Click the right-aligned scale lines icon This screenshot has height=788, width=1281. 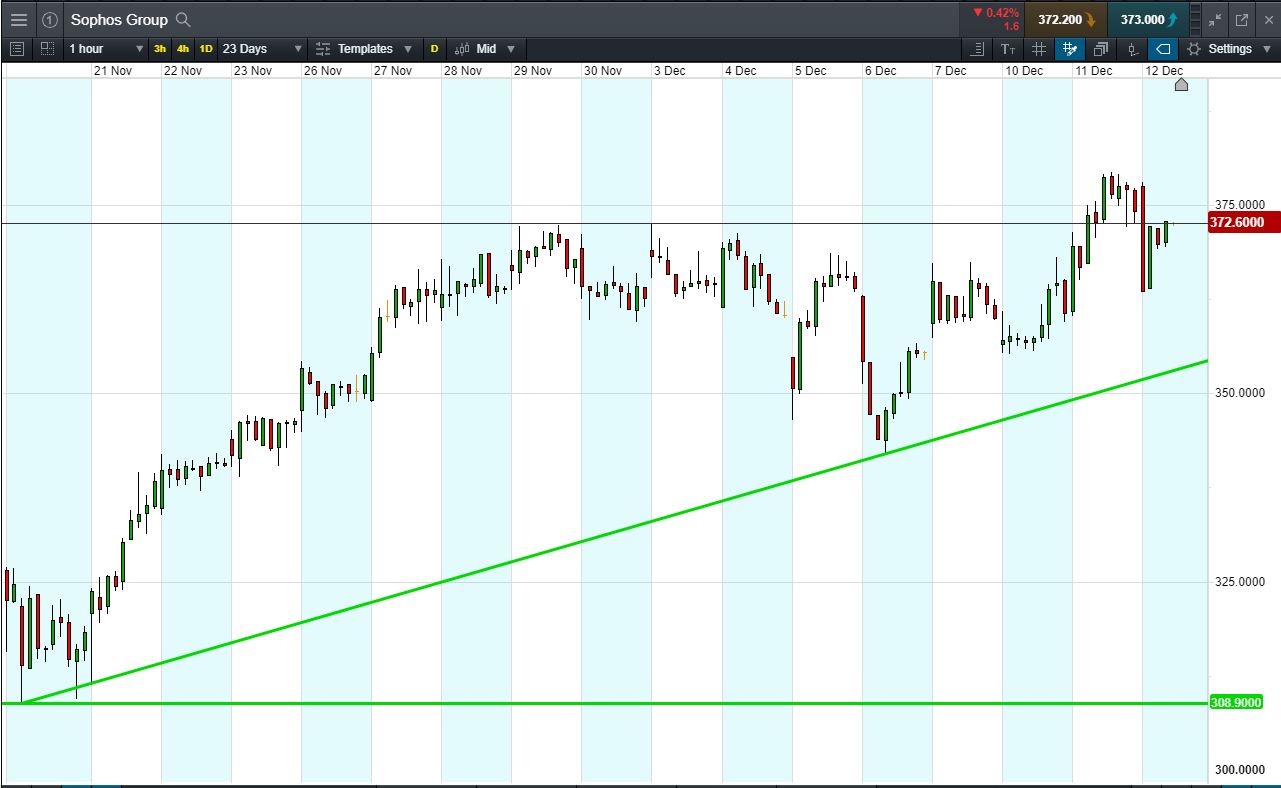click(x=978, y=49)
